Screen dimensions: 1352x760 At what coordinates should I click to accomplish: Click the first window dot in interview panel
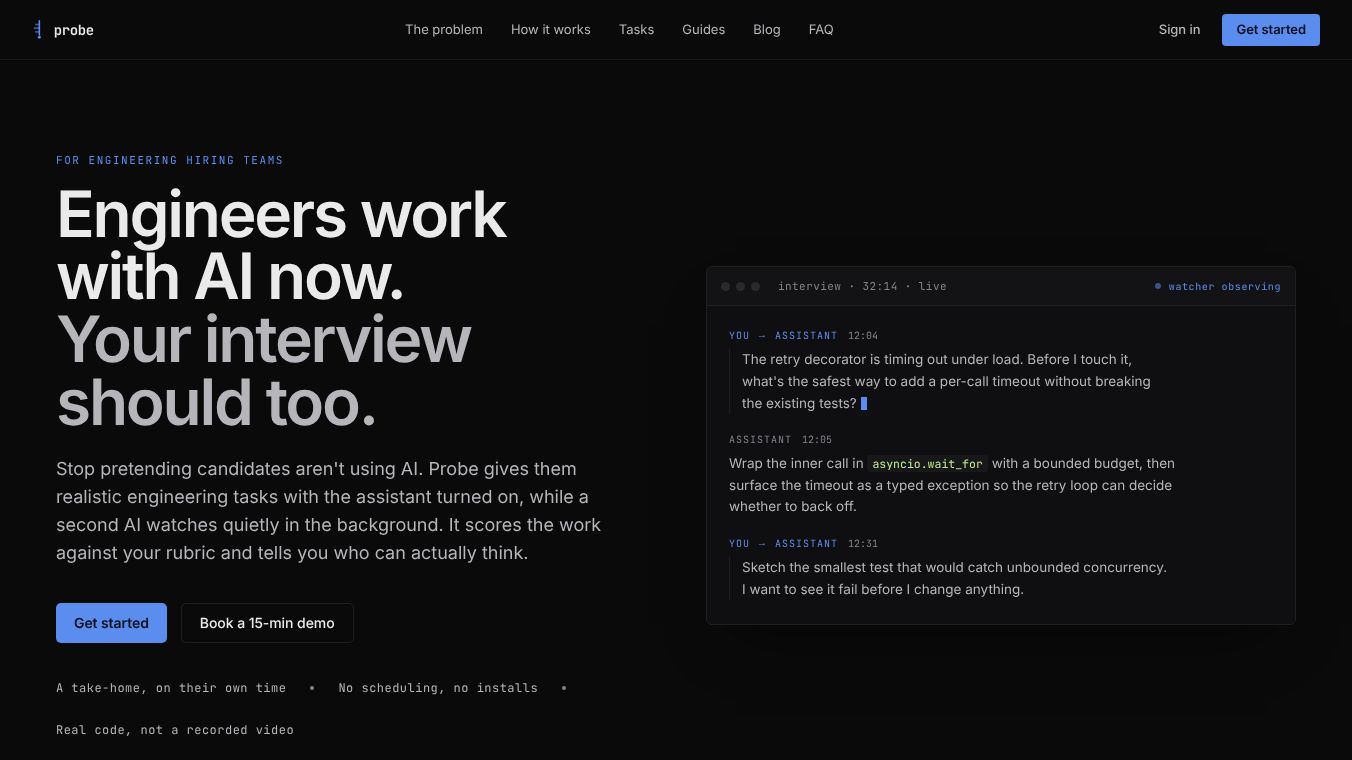pos(726,286)
